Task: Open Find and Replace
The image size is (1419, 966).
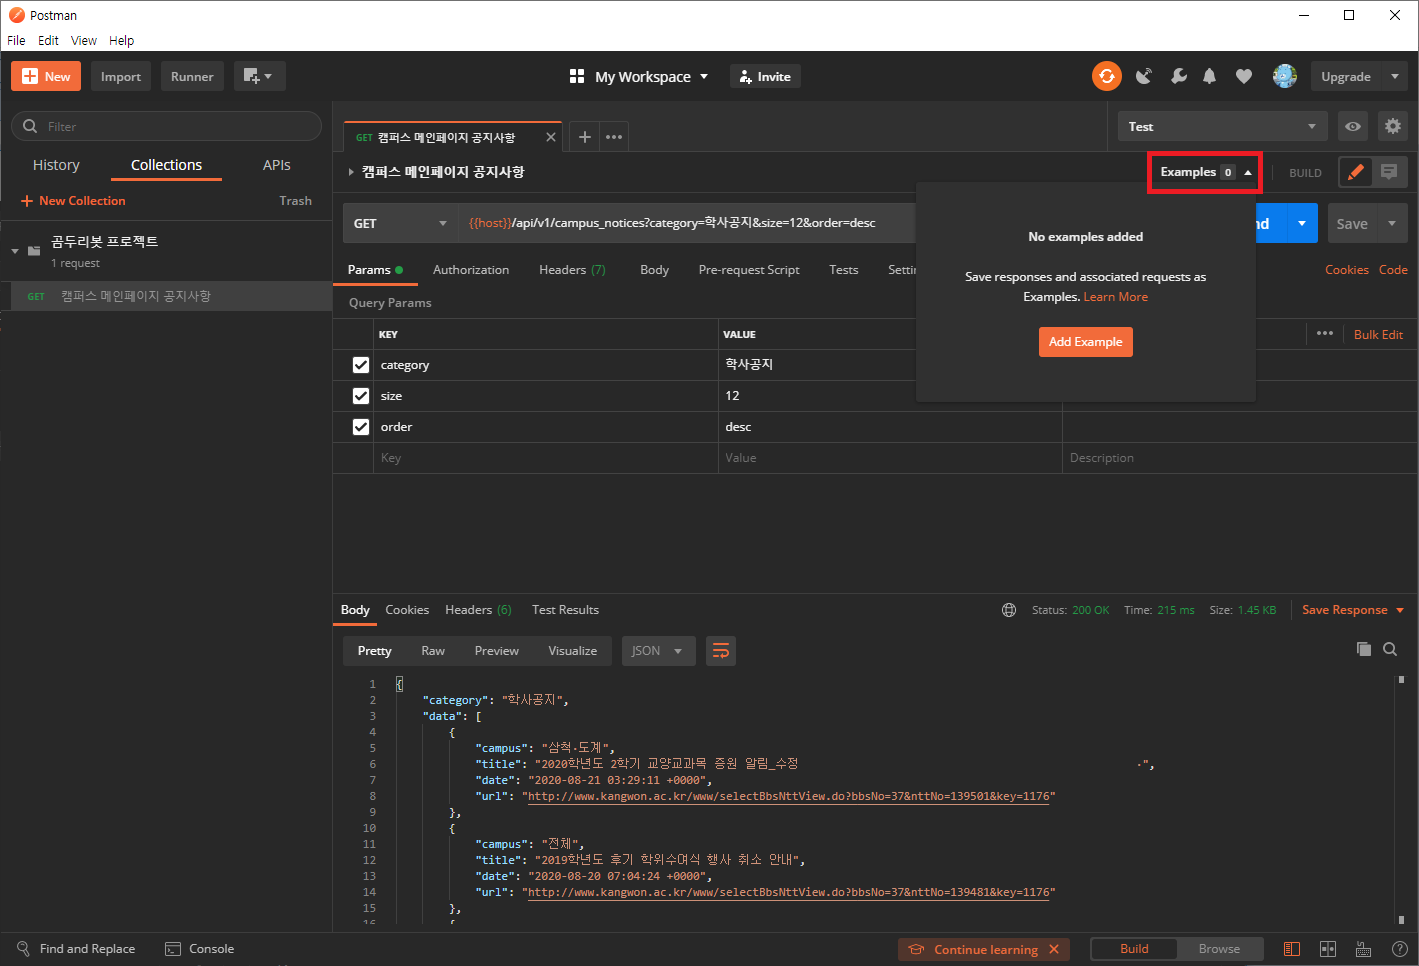Action: (x=76, y=949)
